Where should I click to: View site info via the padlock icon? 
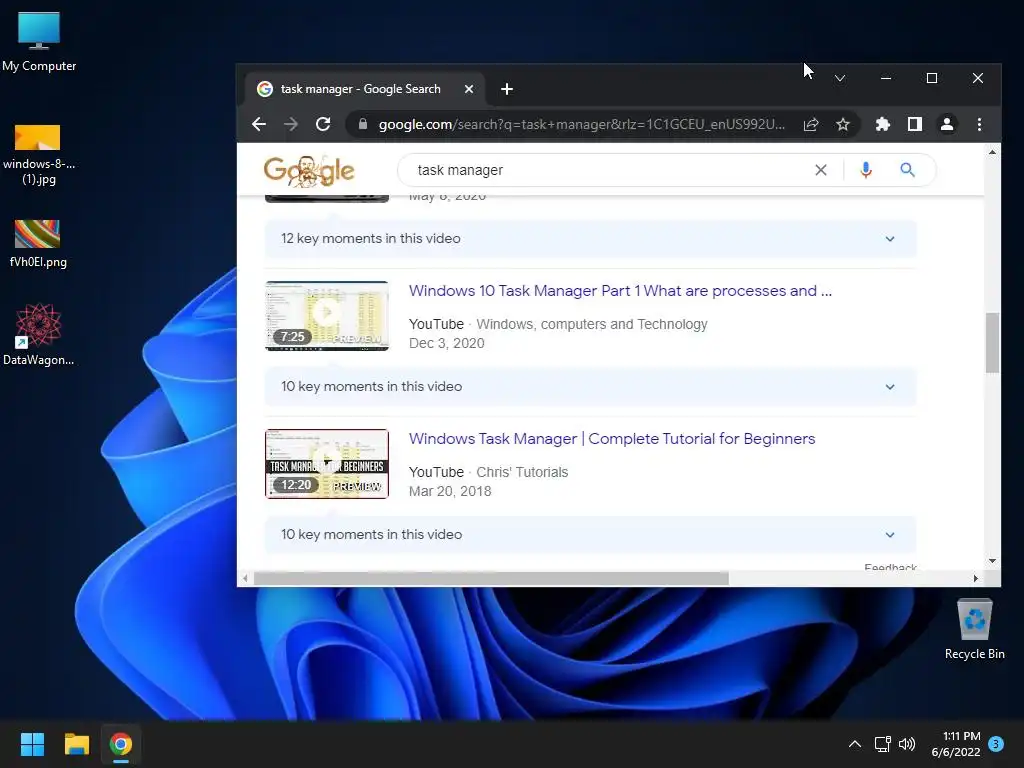[363, 124]
